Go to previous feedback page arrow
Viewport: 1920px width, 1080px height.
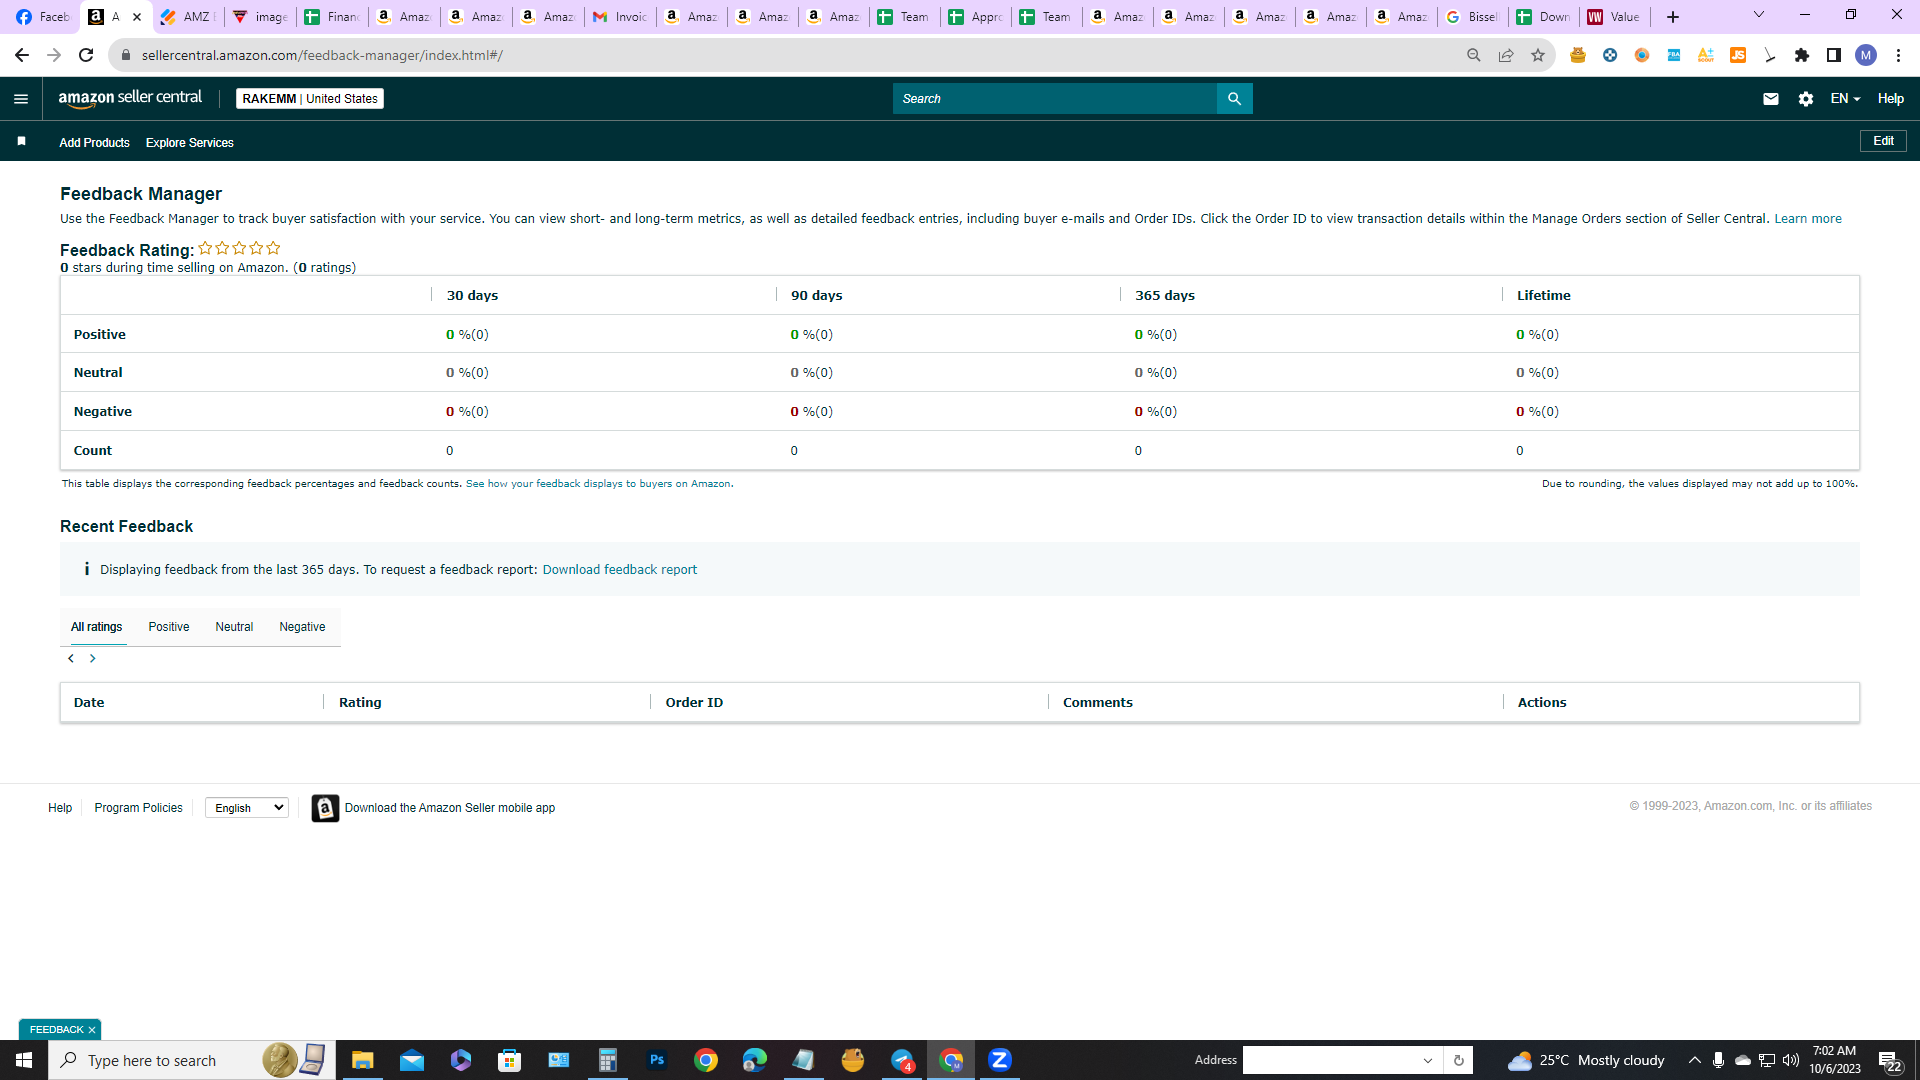[71, 658]
